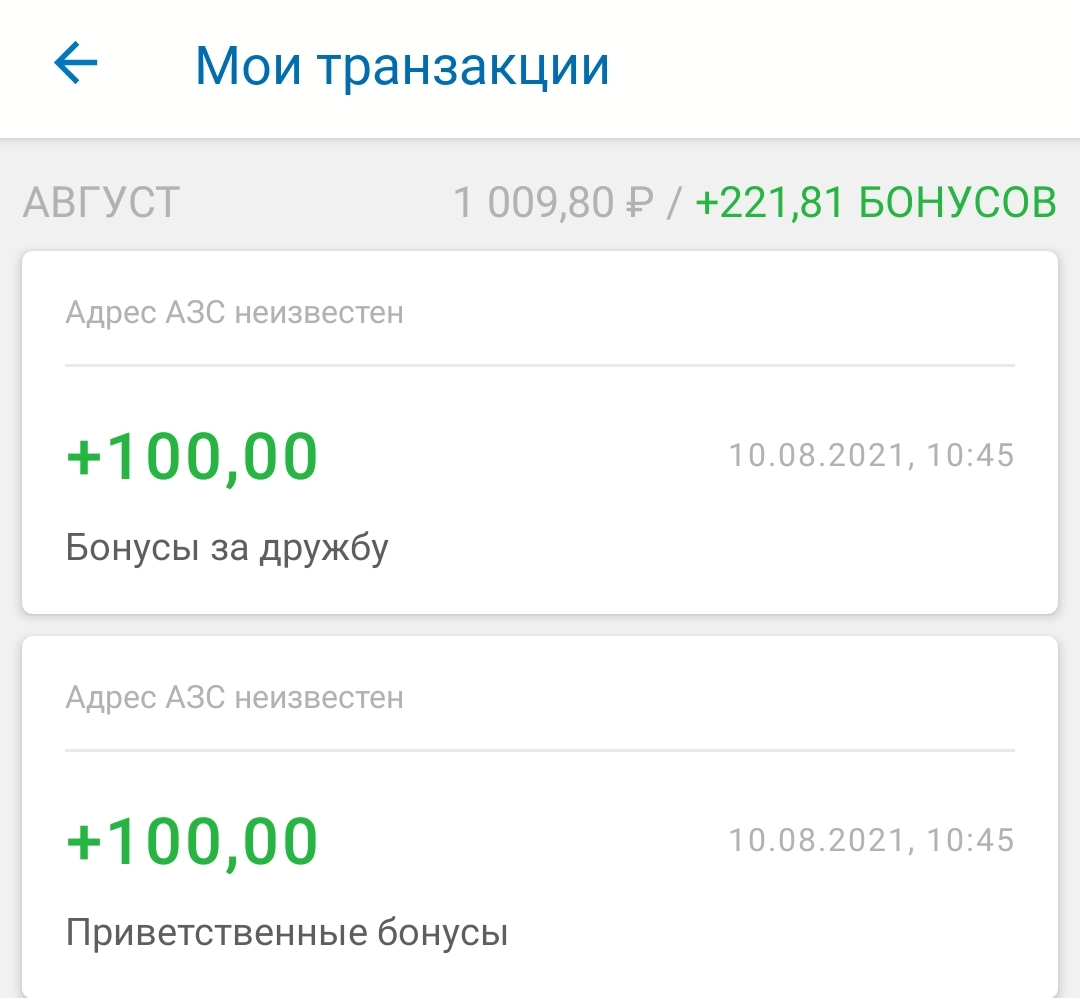Click the 'Бонусы за дружбу' label text

pos(227,549)
